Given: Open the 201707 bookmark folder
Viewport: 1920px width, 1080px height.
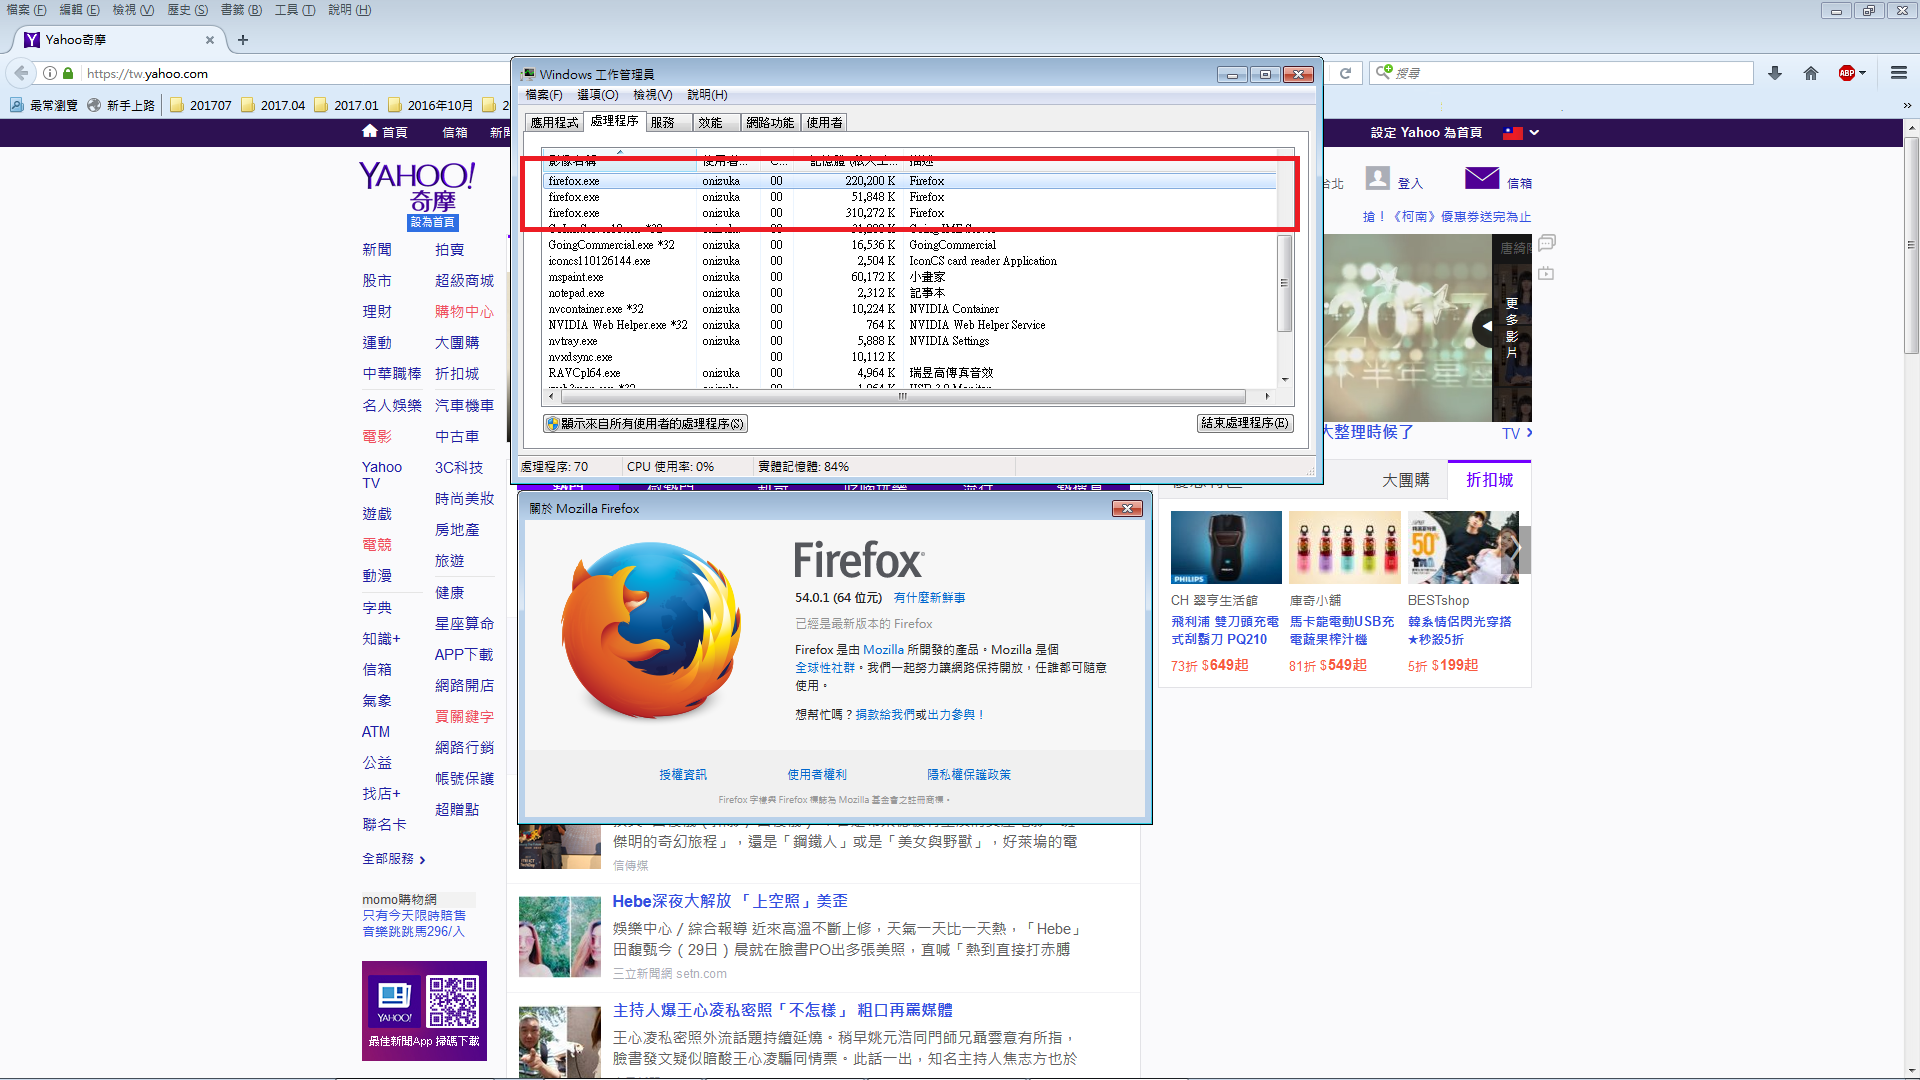Looking at the screenshot, I should click(x=201, y=105).
